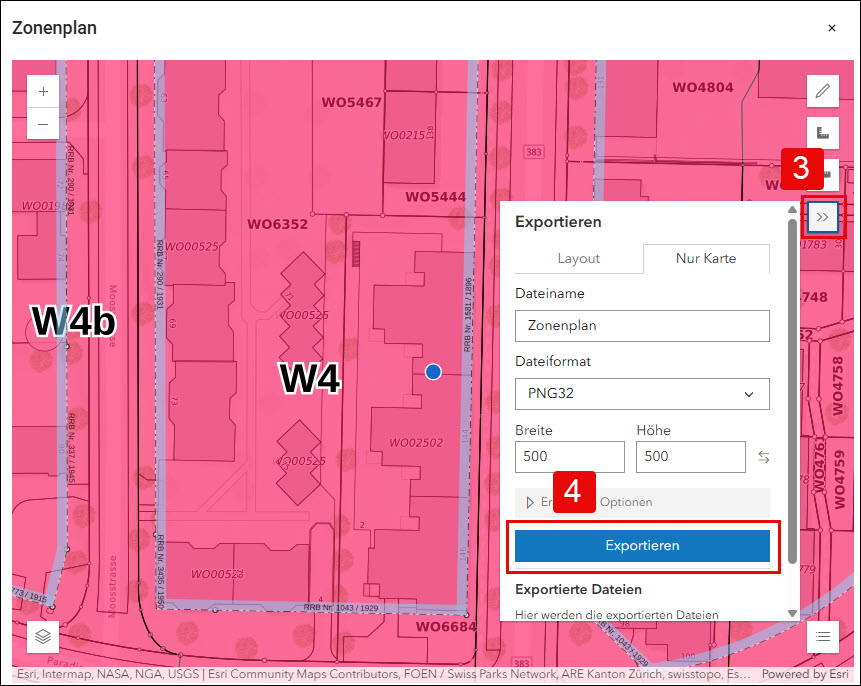
Task: Open the legend list icon at bottom right
Action: pyautogui.click(x=823, y=637)
